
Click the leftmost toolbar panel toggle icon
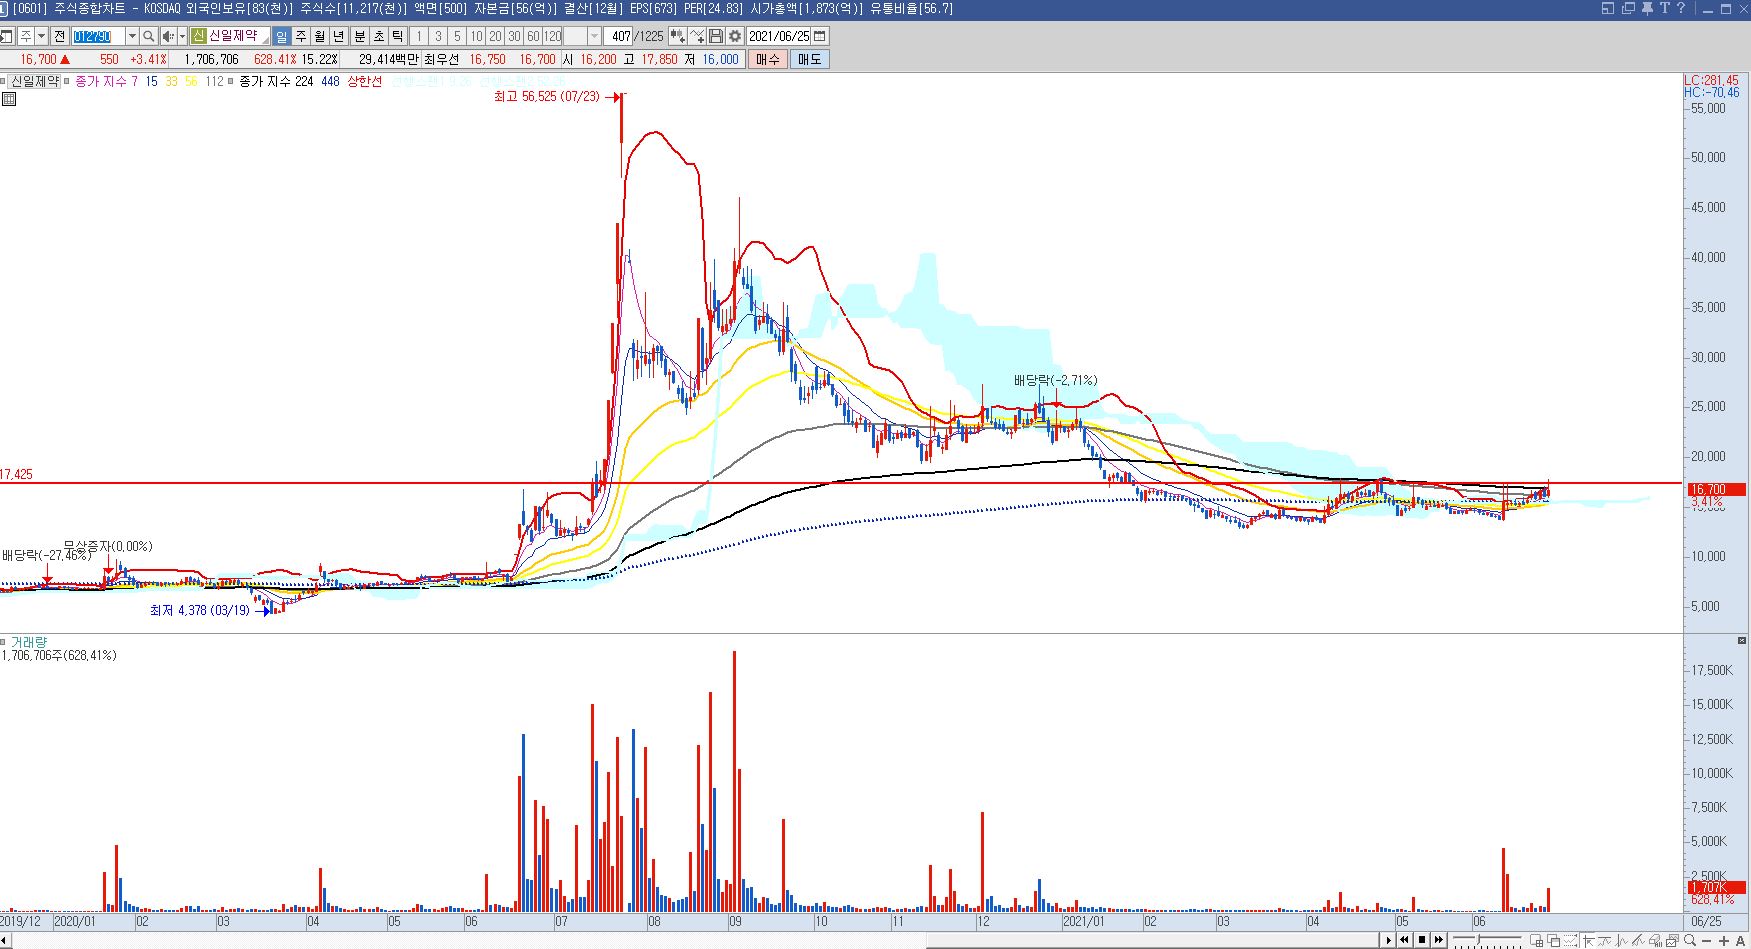[x=6, y=36]
